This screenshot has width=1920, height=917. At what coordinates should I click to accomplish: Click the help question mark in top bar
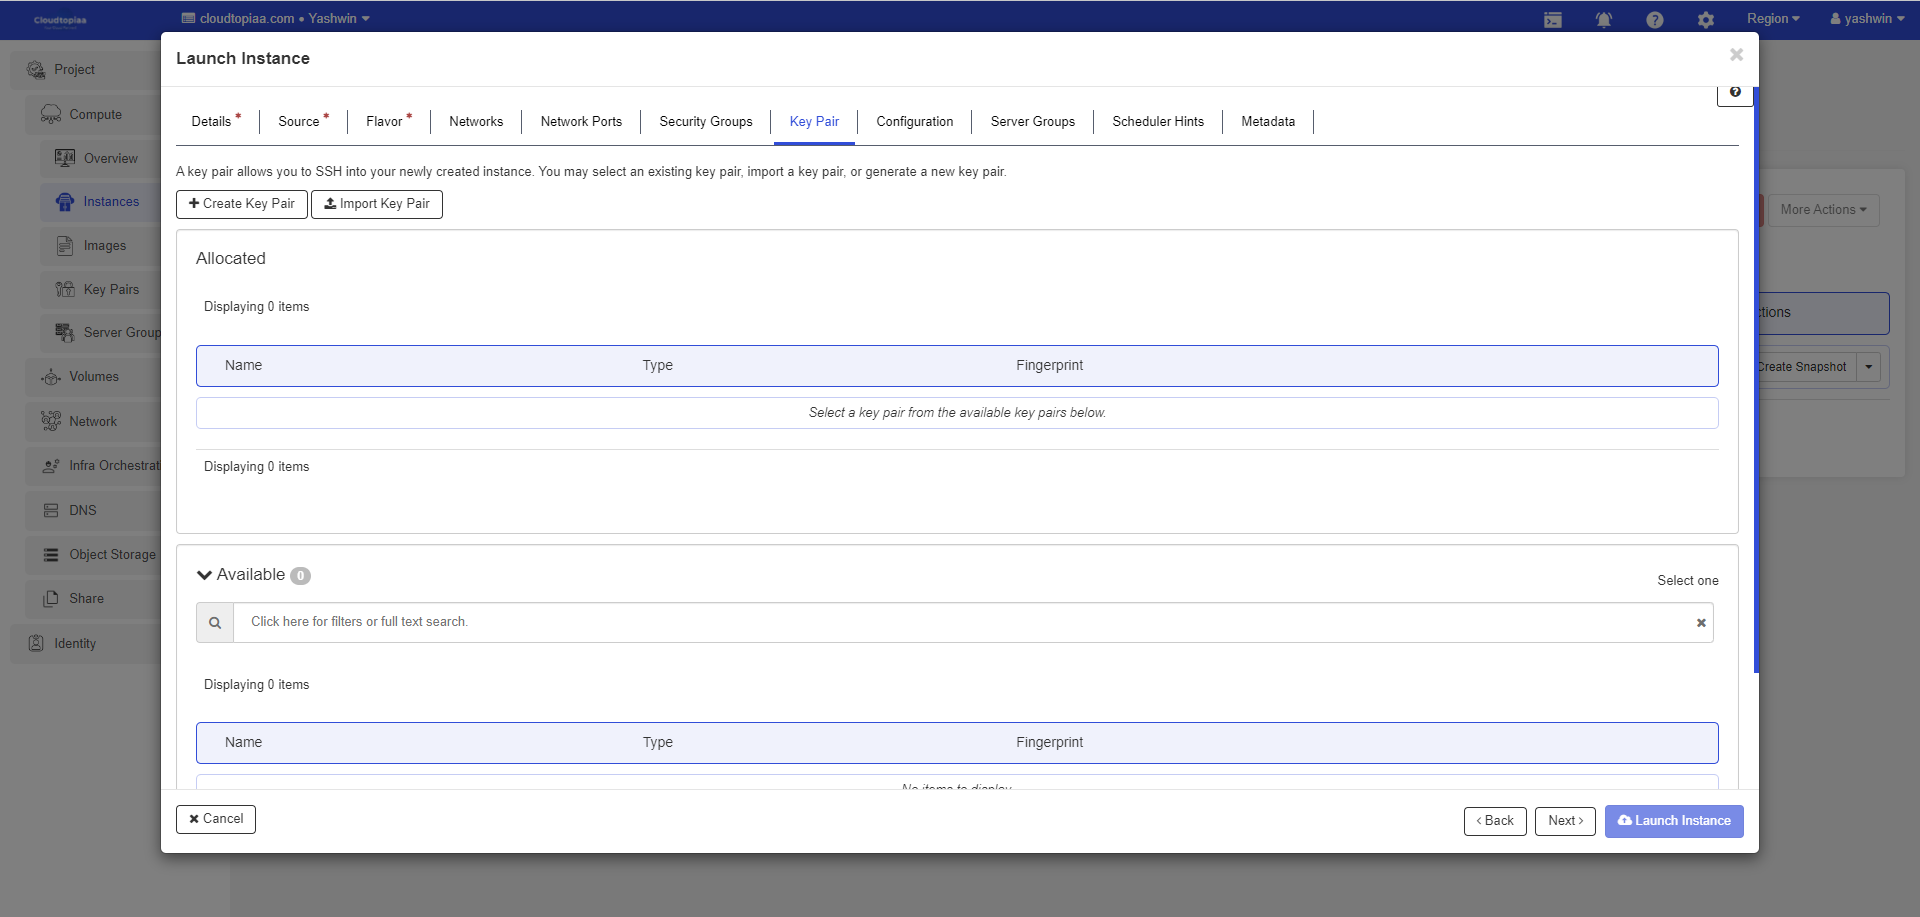click(x=1654, y=20)
